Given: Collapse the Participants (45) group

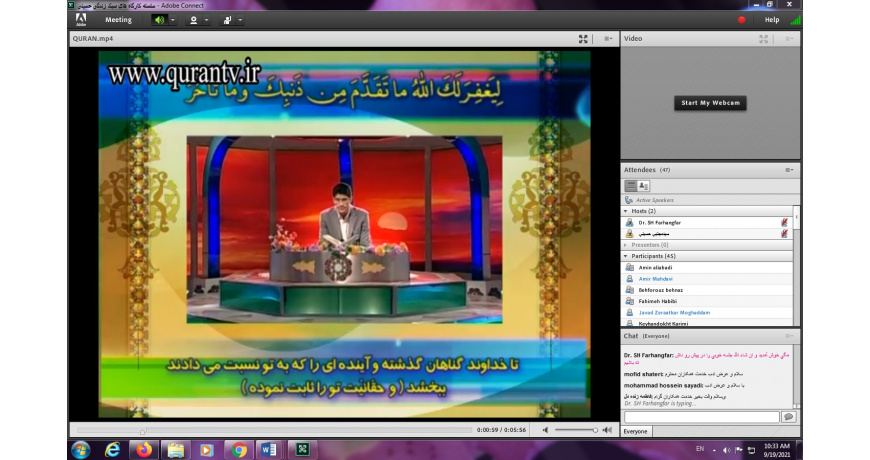Looking at the screenshot, I should coord(626,256).
